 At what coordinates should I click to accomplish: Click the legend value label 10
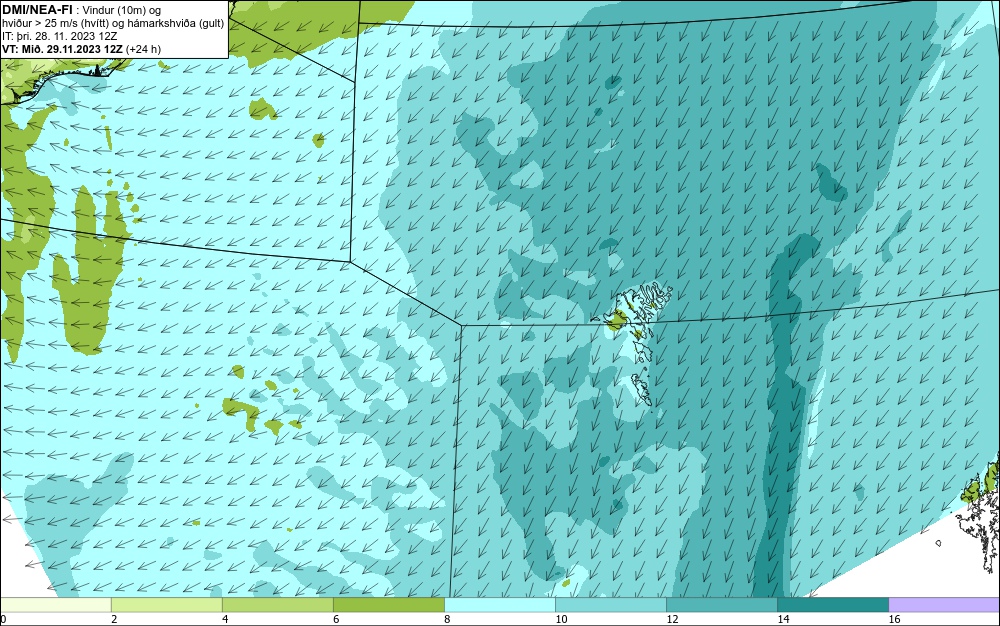click(561, 619)
